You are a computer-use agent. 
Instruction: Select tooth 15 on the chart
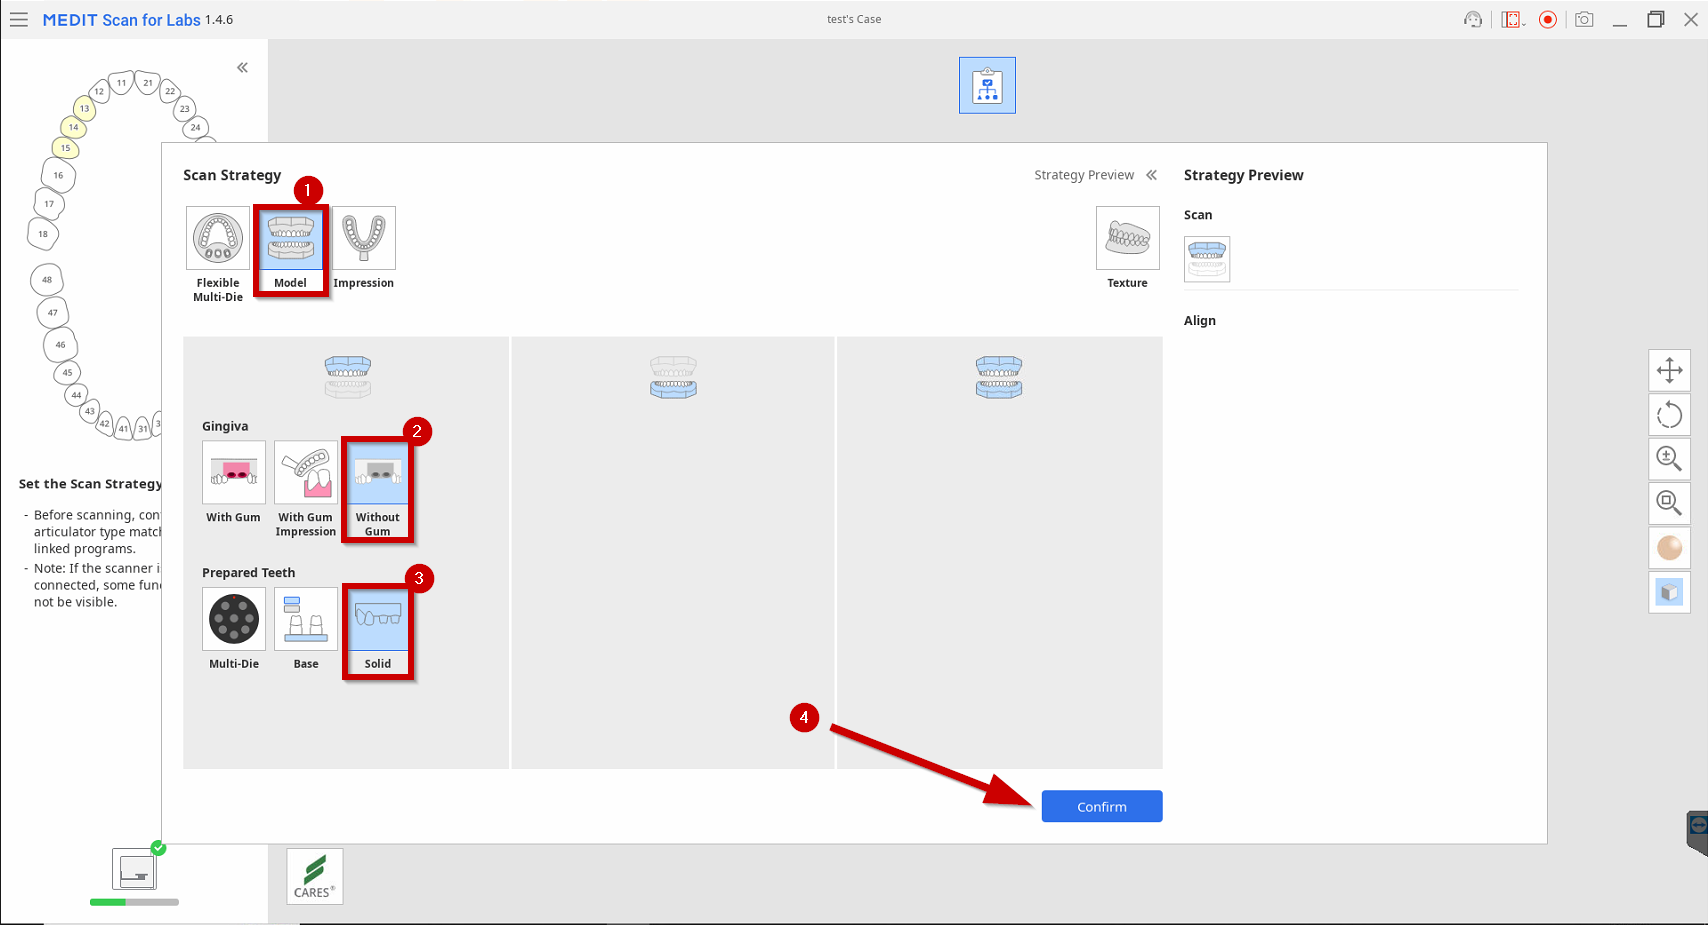[65, 148]
